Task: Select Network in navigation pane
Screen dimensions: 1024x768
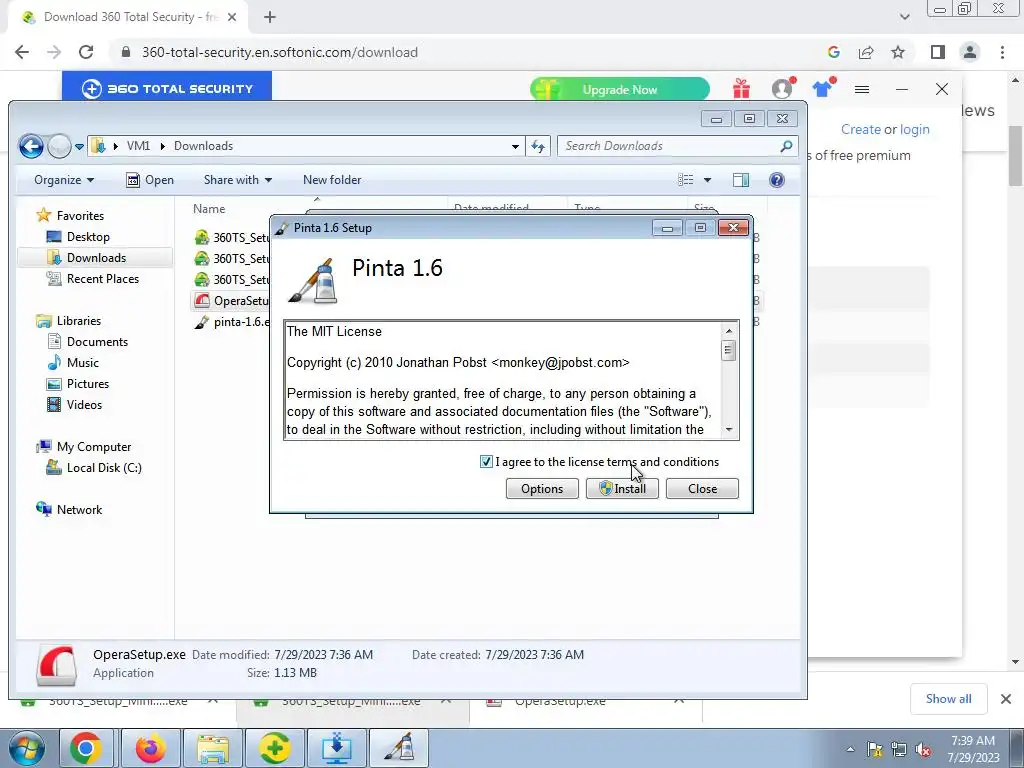Action: coord(79,509)
